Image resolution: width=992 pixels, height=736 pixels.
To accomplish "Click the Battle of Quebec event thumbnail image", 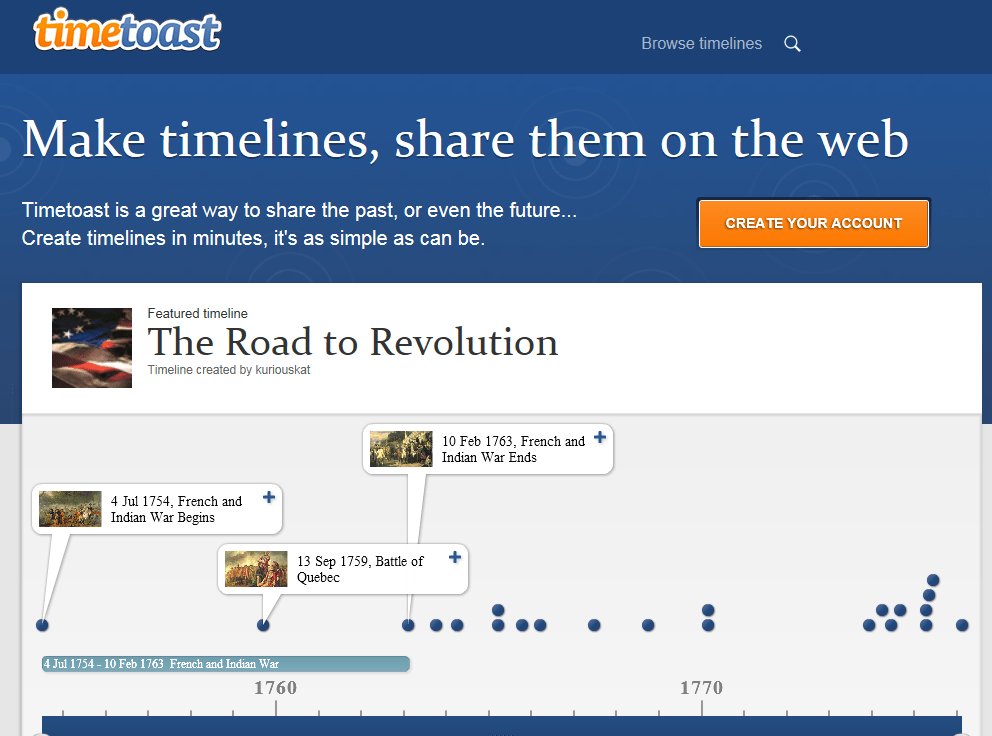I will pyautogui.click(x=255, y=568).
